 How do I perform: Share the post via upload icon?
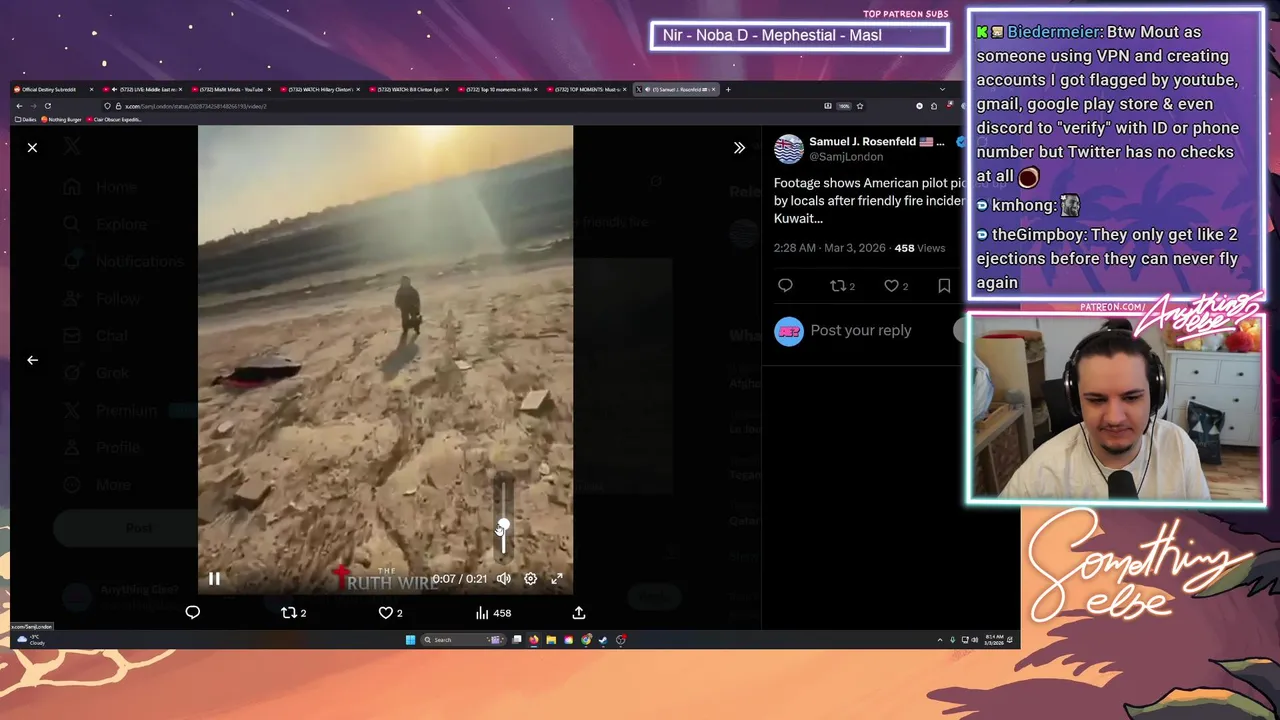tap(578, 613)
